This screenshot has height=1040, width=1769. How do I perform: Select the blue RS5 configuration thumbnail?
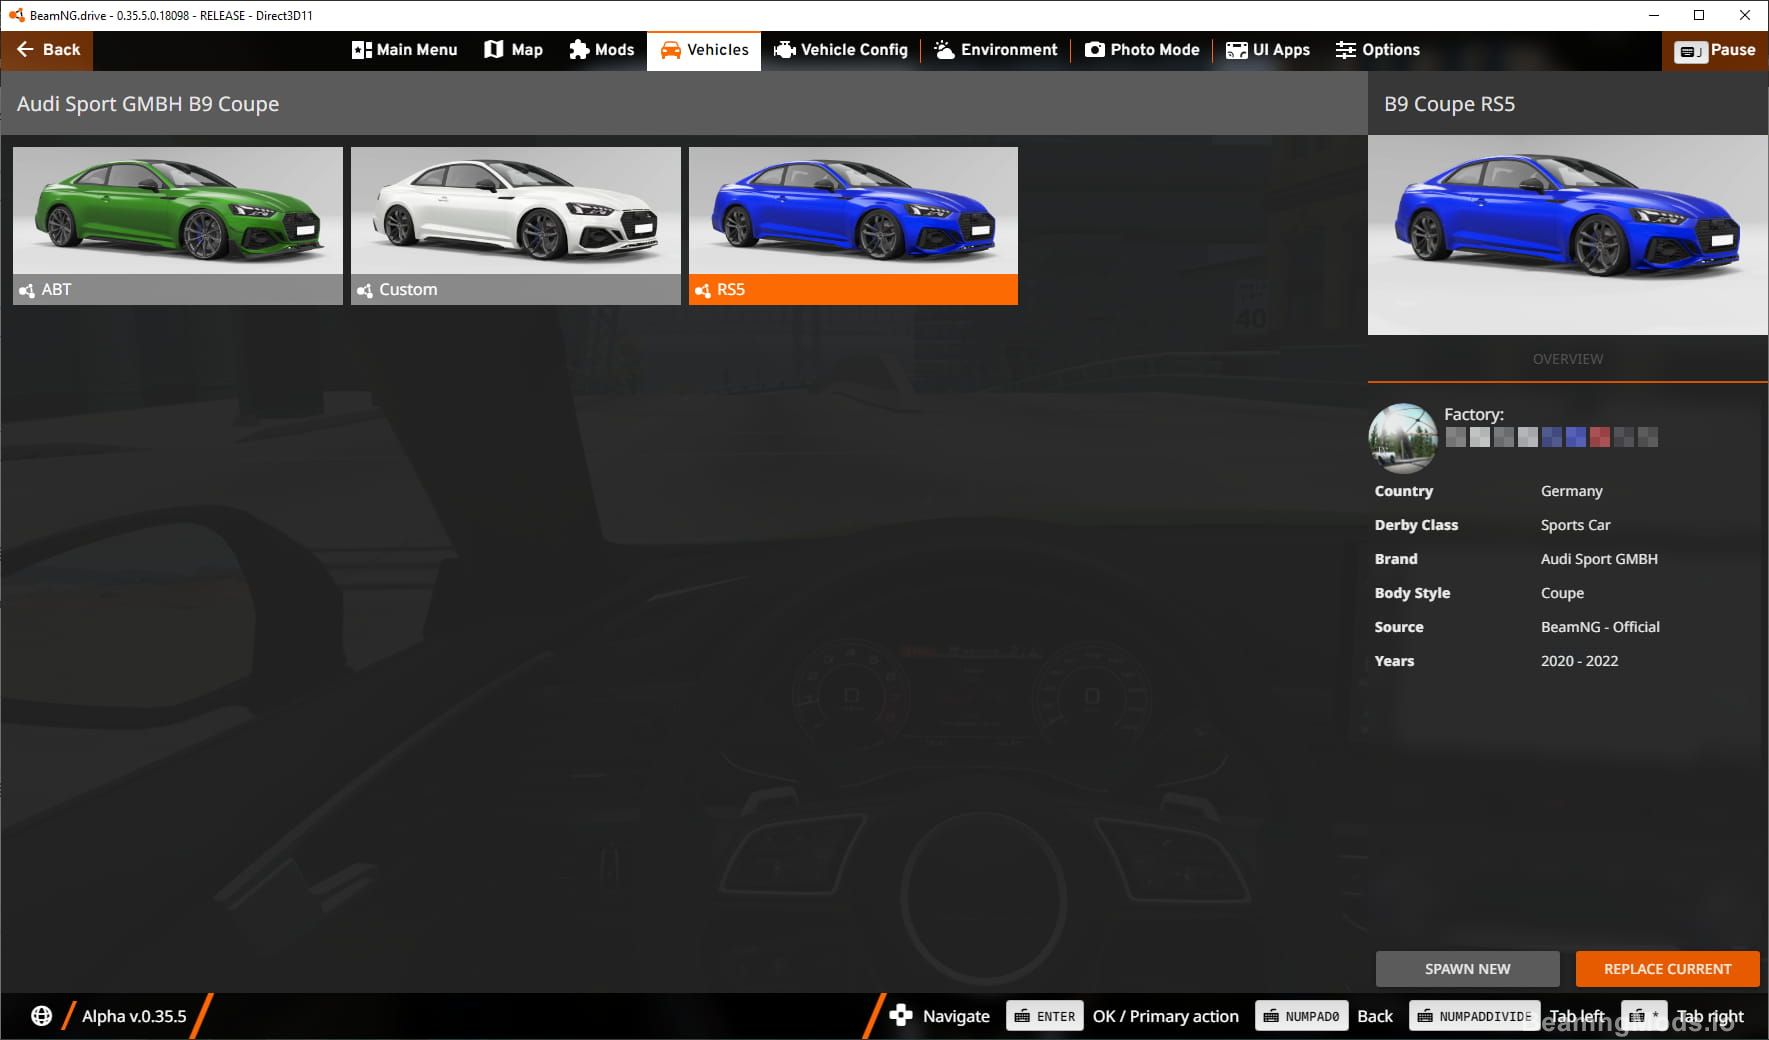point(853,226)
